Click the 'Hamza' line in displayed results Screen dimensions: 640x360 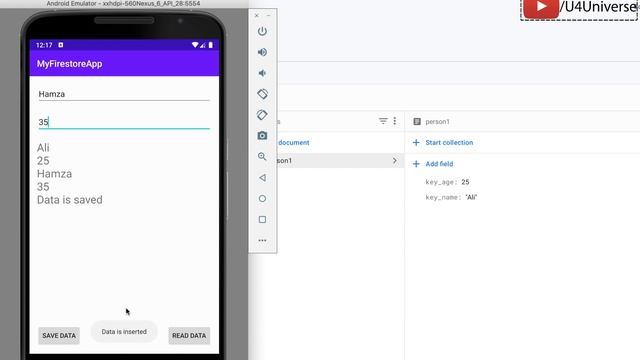(x=54, y=174)
